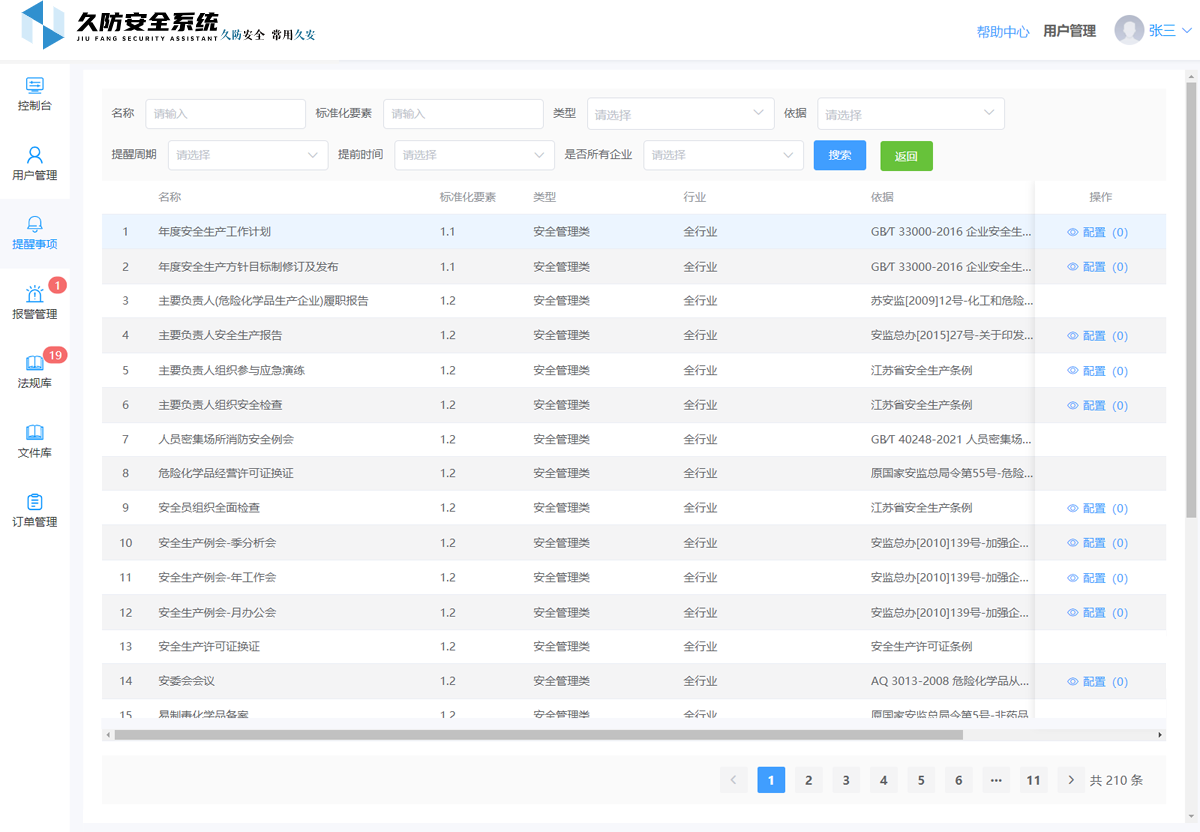Viewport: 1200px width, 832px height.
Task: Open the 依据 dropdown
Action: click(x=911, y=114)
